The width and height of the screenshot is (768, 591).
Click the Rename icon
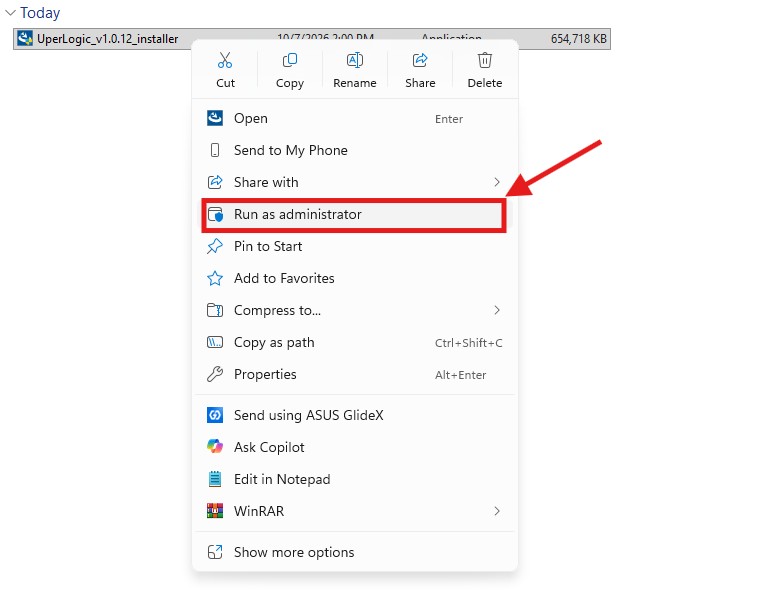pos(355,60)
